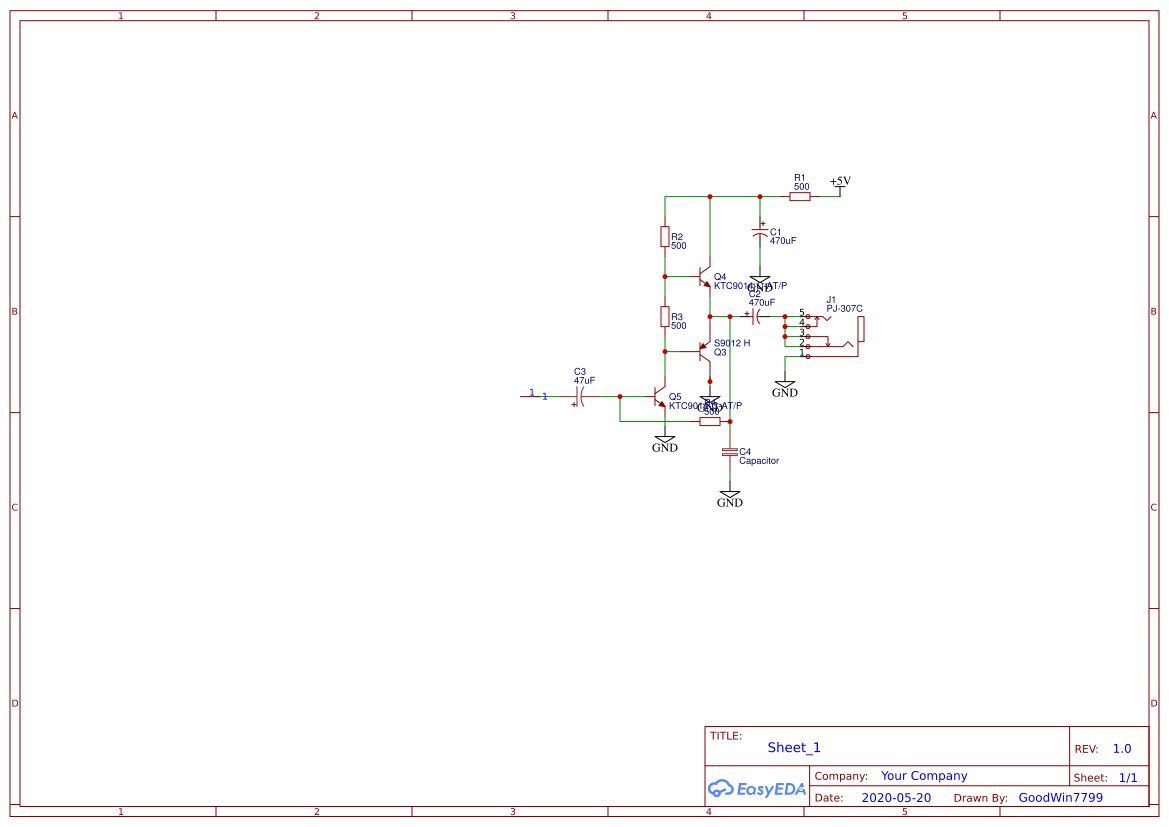The image size is (1169, 827).
Task: Select the GoodWin7799 drawn-by text
Action: pos(1060,798)
